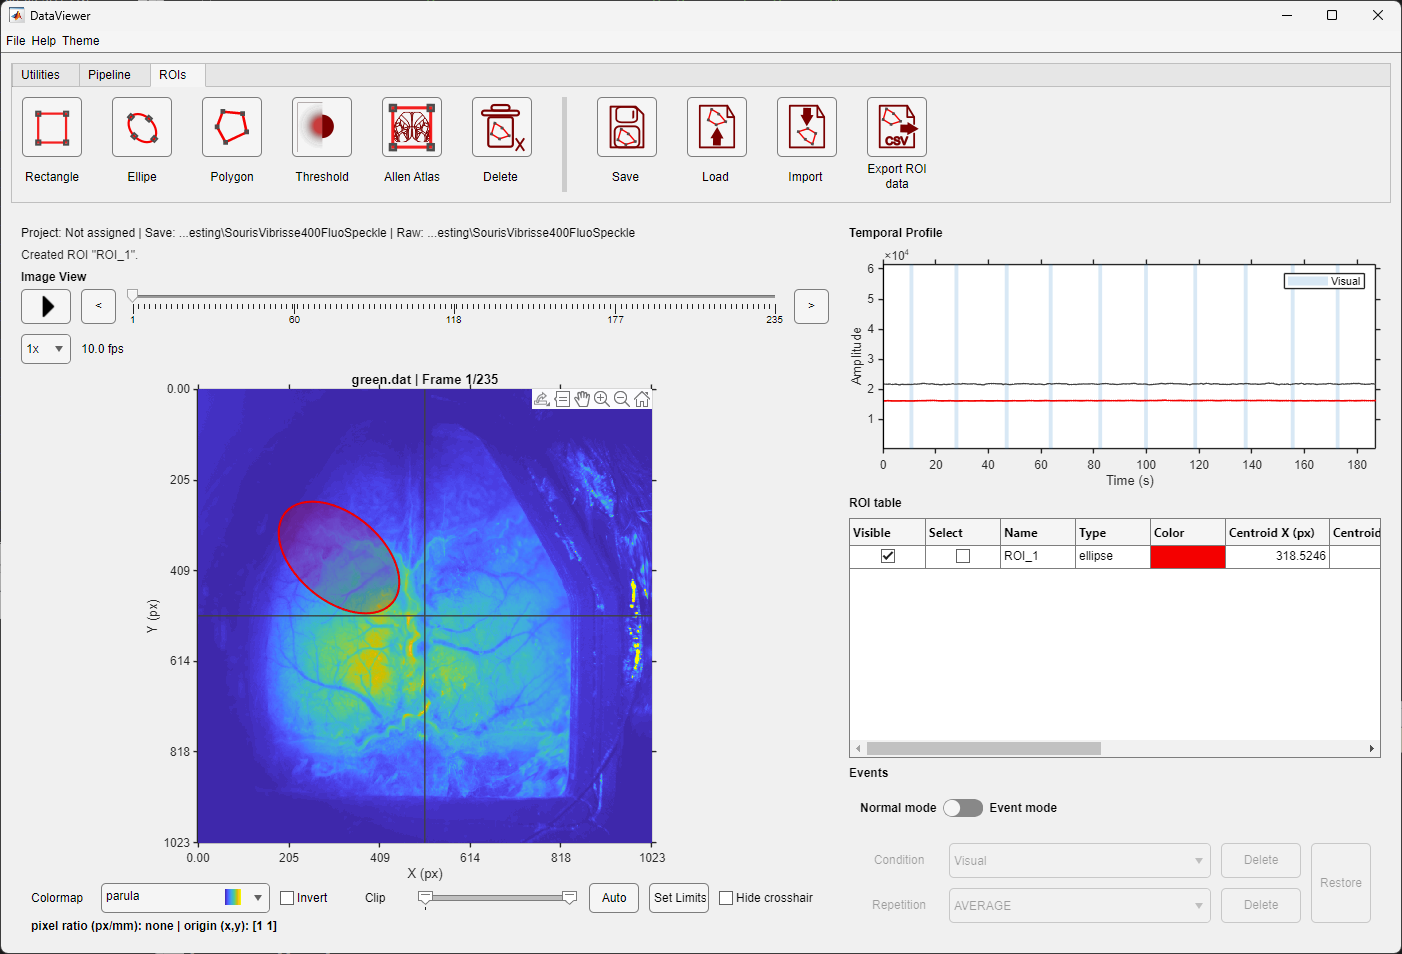This screenshot has height=954, width=1402.
Task: Click the Import ROI icon
Action: pyautogui.click(x=807, y=127)
